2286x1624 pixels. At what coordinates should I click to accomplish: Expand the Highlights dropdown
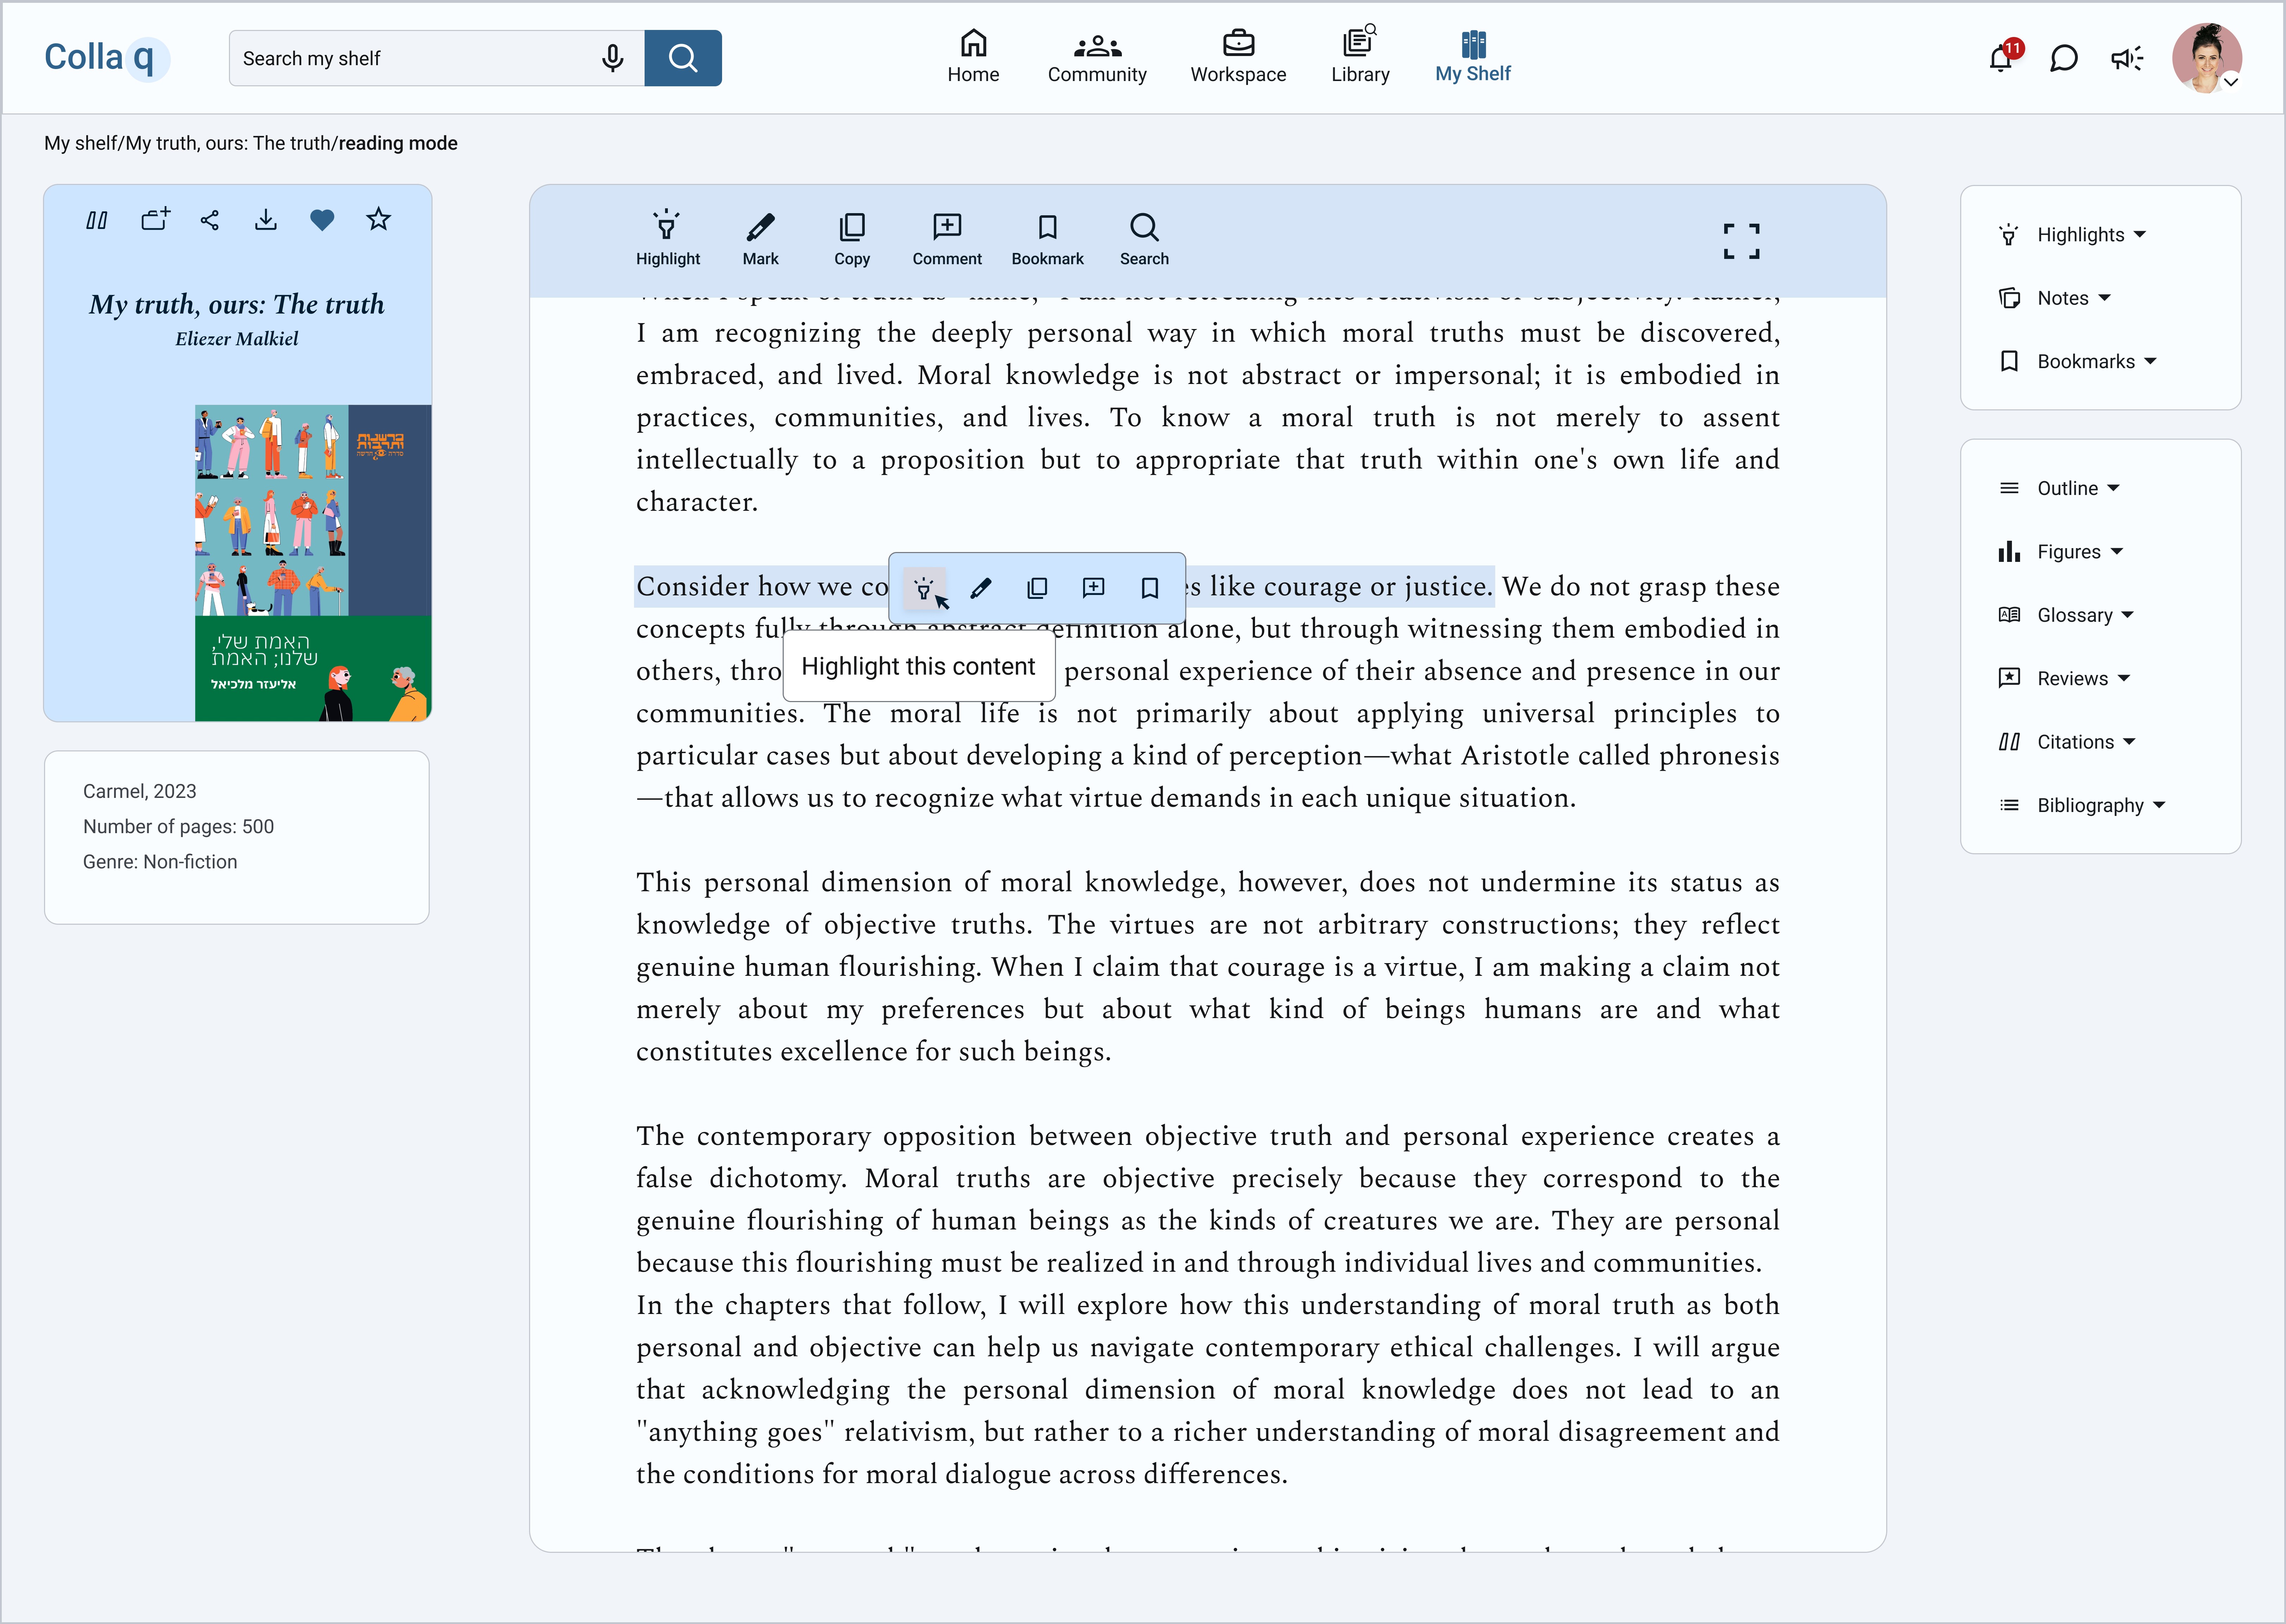tap(2072, 235)
